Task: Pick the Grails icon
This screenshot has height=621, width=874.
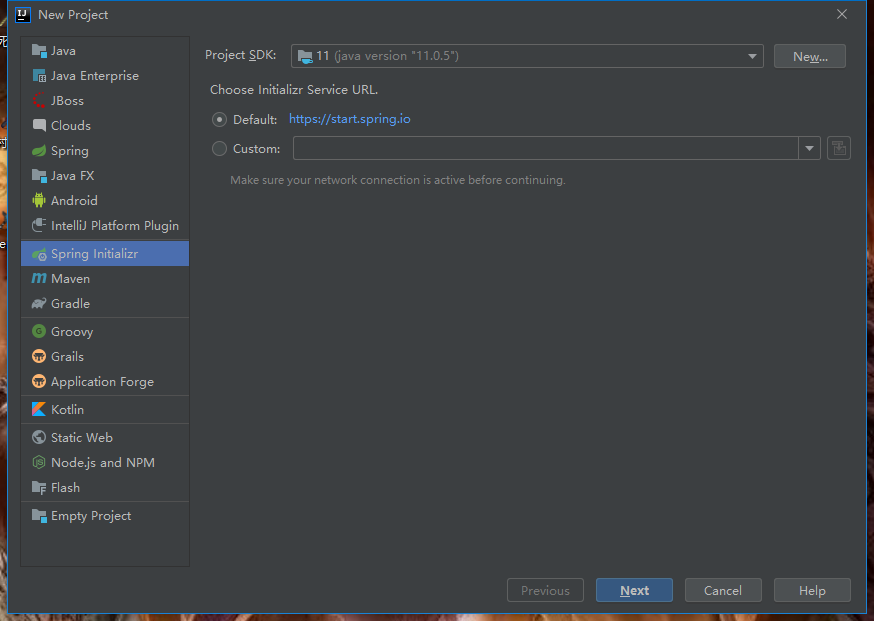Action: point(39,356)
